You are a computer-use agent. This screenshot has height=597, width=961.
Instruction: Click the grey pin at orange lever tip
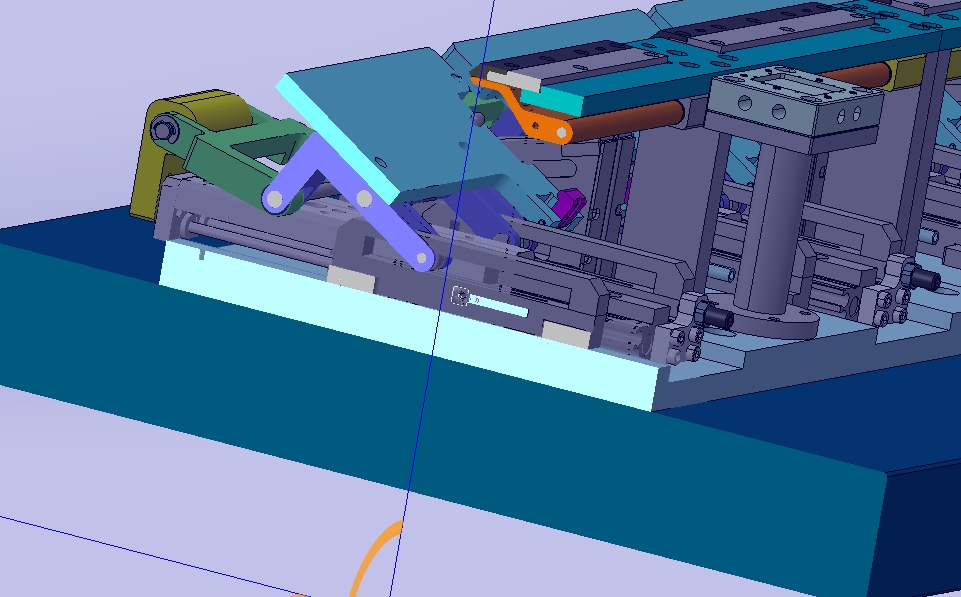click(x=561, y=132)
